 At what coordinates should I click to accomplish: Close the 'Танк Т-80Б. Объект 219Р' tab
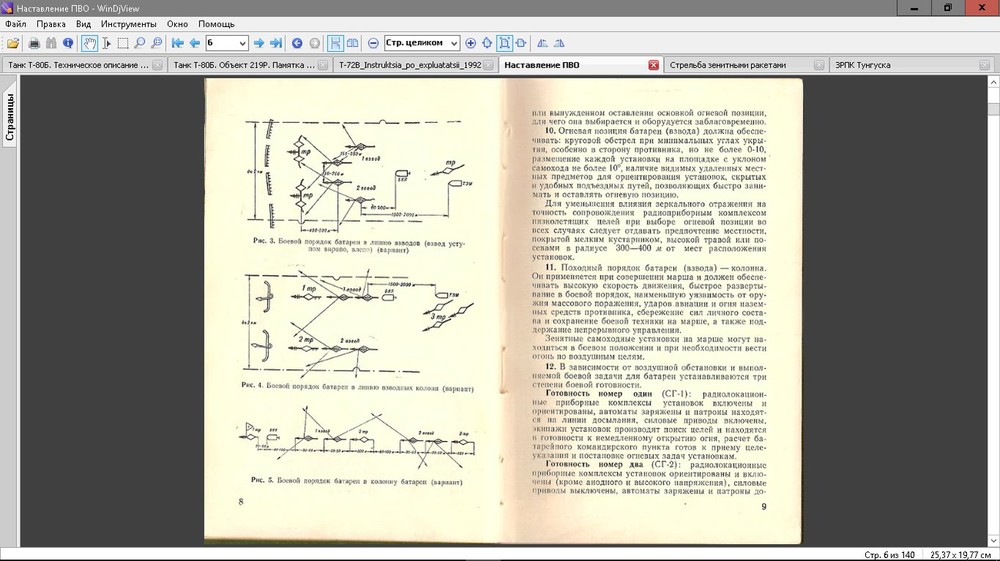pyautogui.click(x=323, y=65)
